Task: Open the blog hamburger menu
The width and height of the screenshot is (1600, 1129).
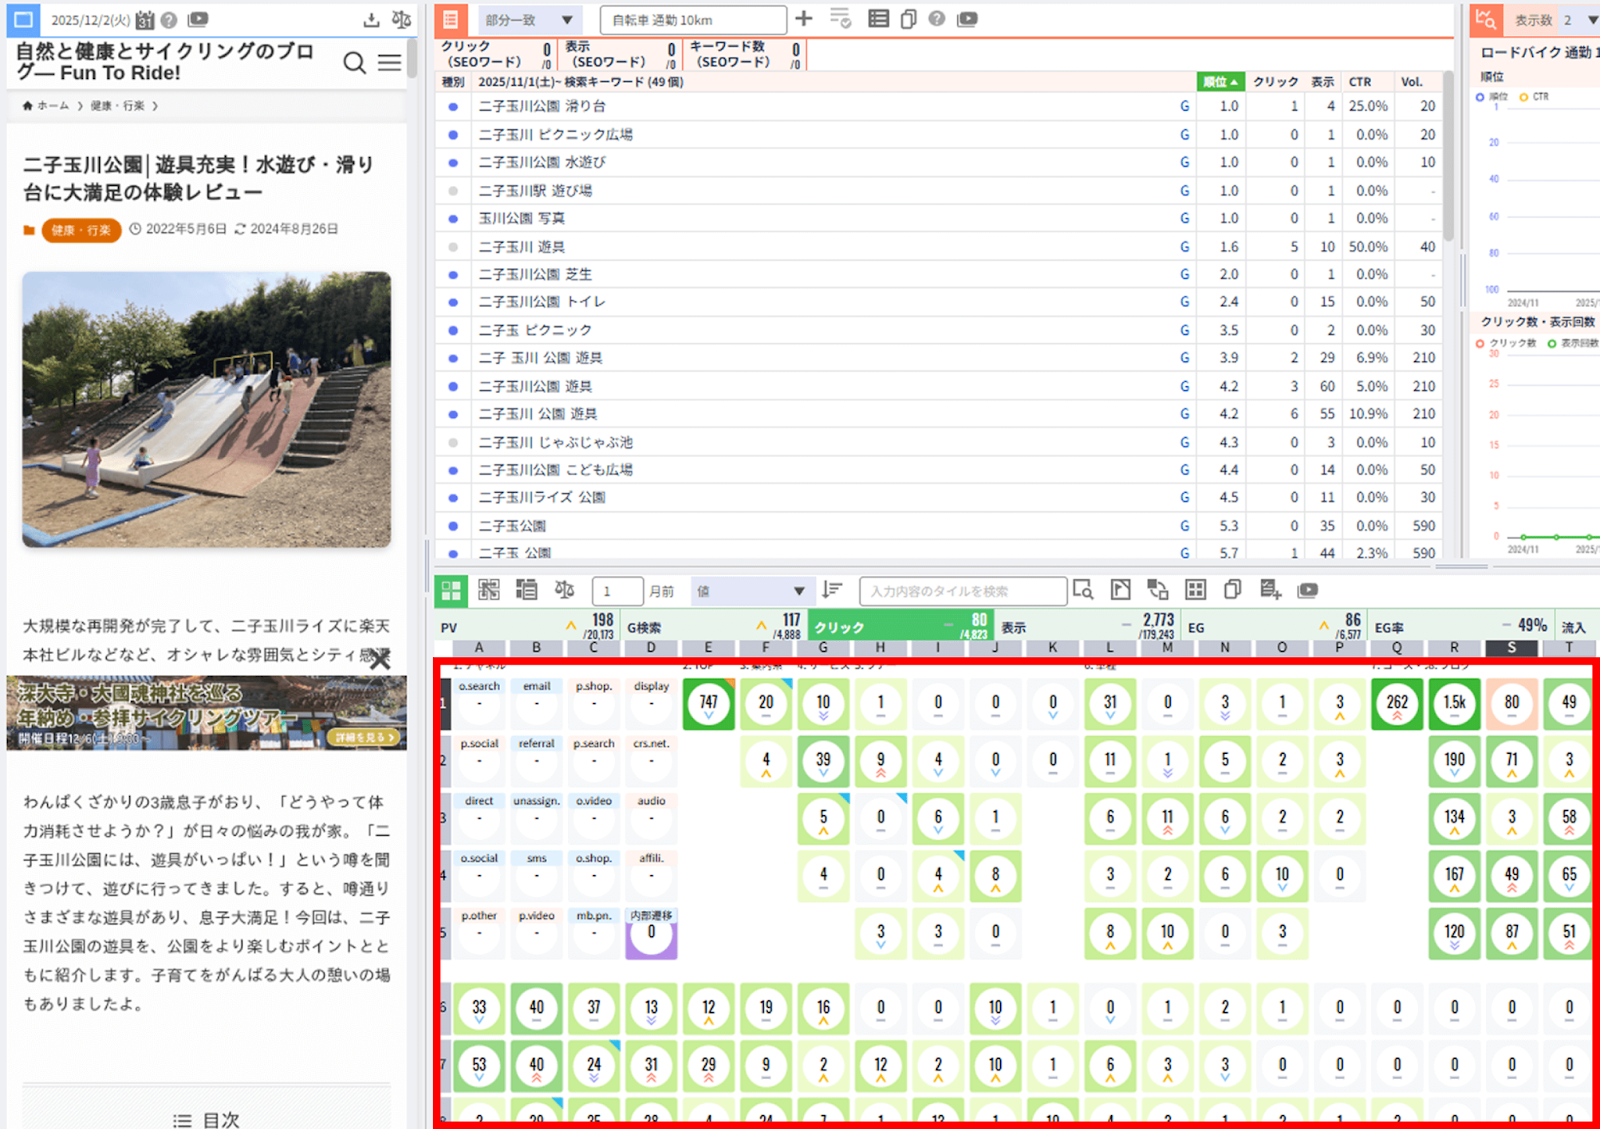Action: point(390,63)
